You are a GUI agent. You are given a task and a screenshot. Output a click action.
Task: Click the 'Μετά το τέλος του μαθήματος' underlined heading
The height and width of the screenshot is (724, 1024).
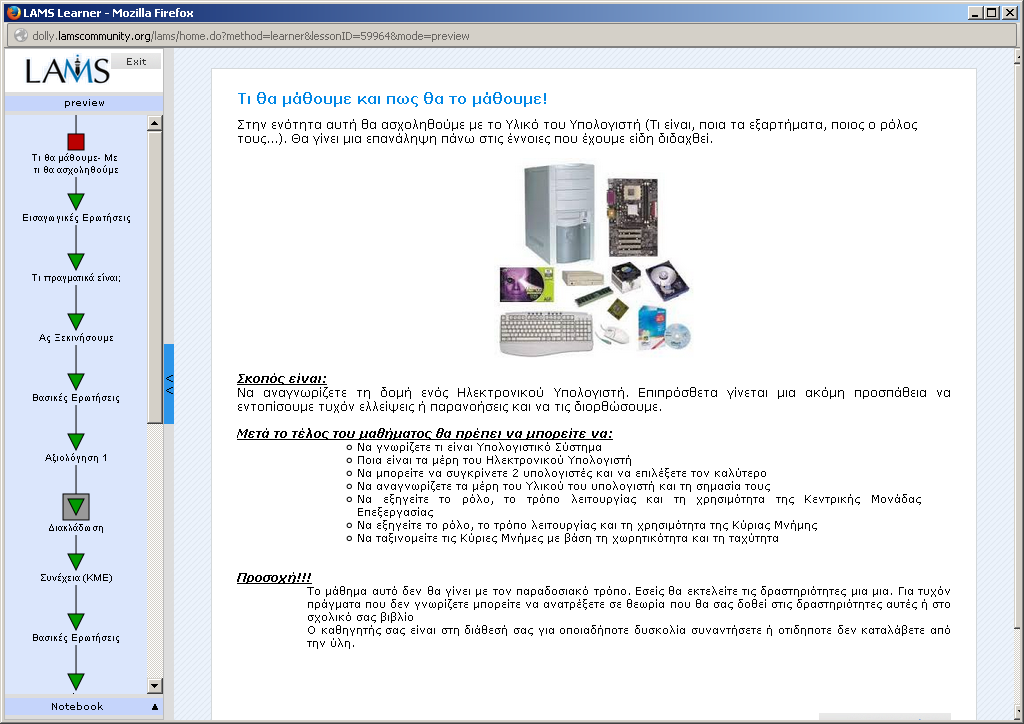coord(424,433)
